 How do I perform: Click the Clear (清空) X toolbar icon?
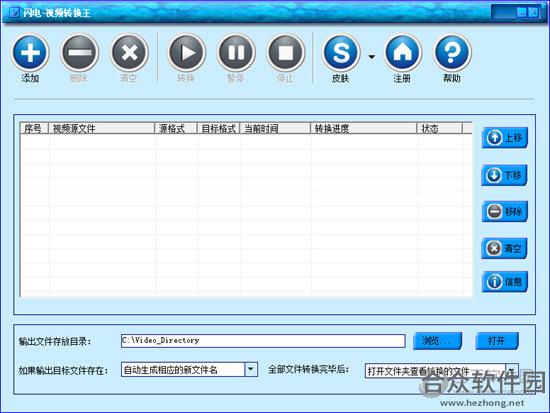[129, 53]
